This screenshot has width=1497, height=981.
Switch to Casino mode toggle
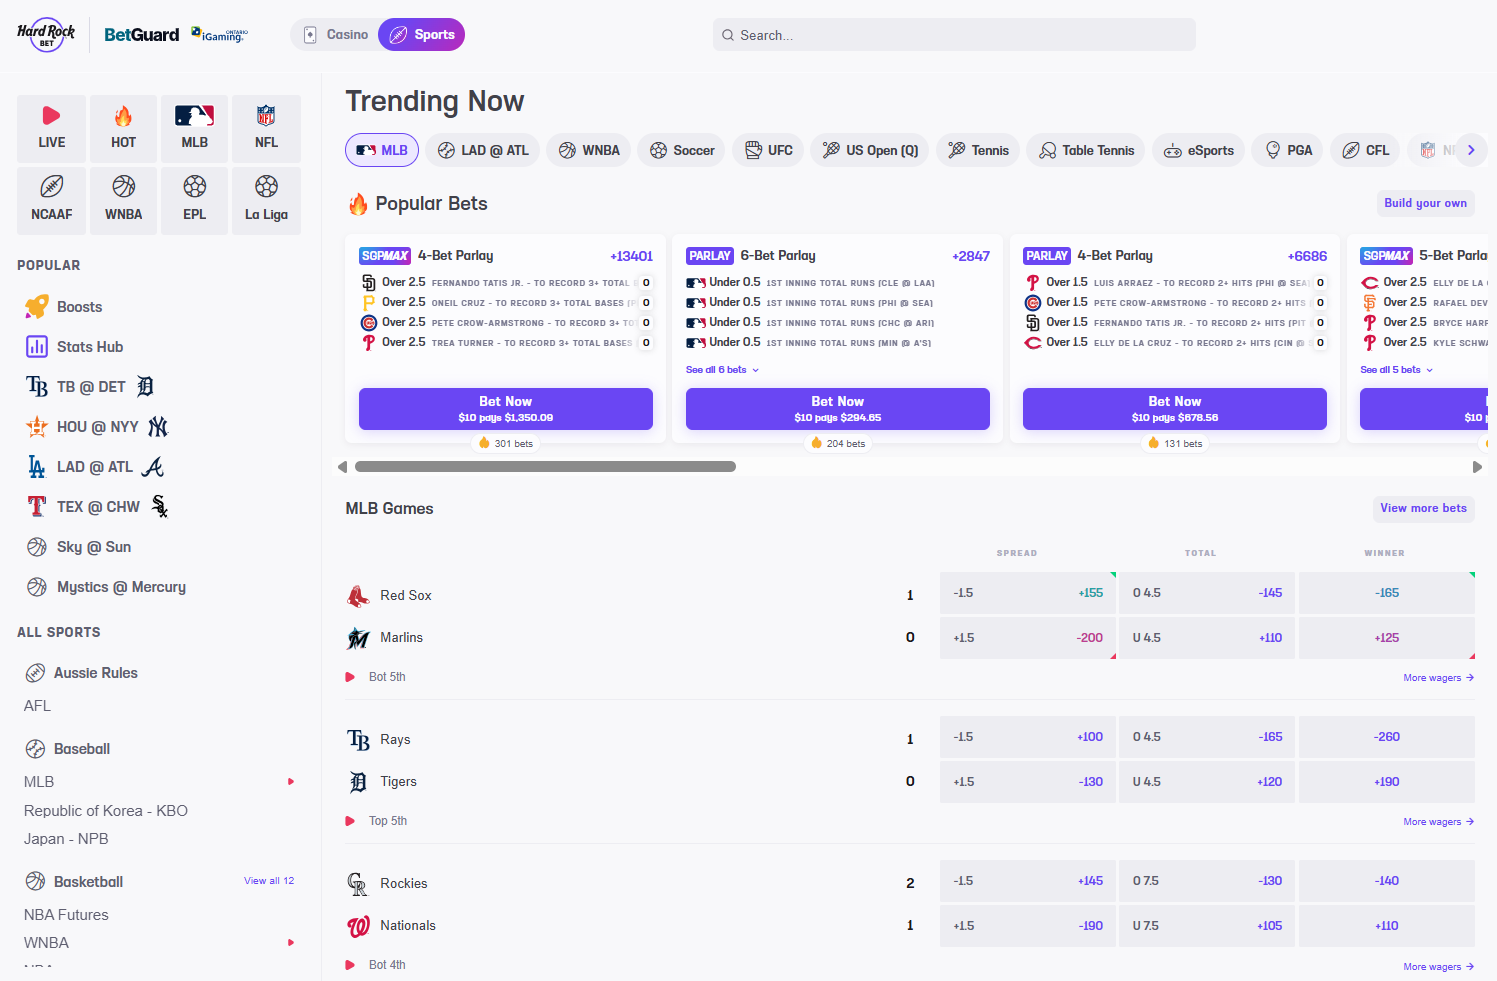336,35
